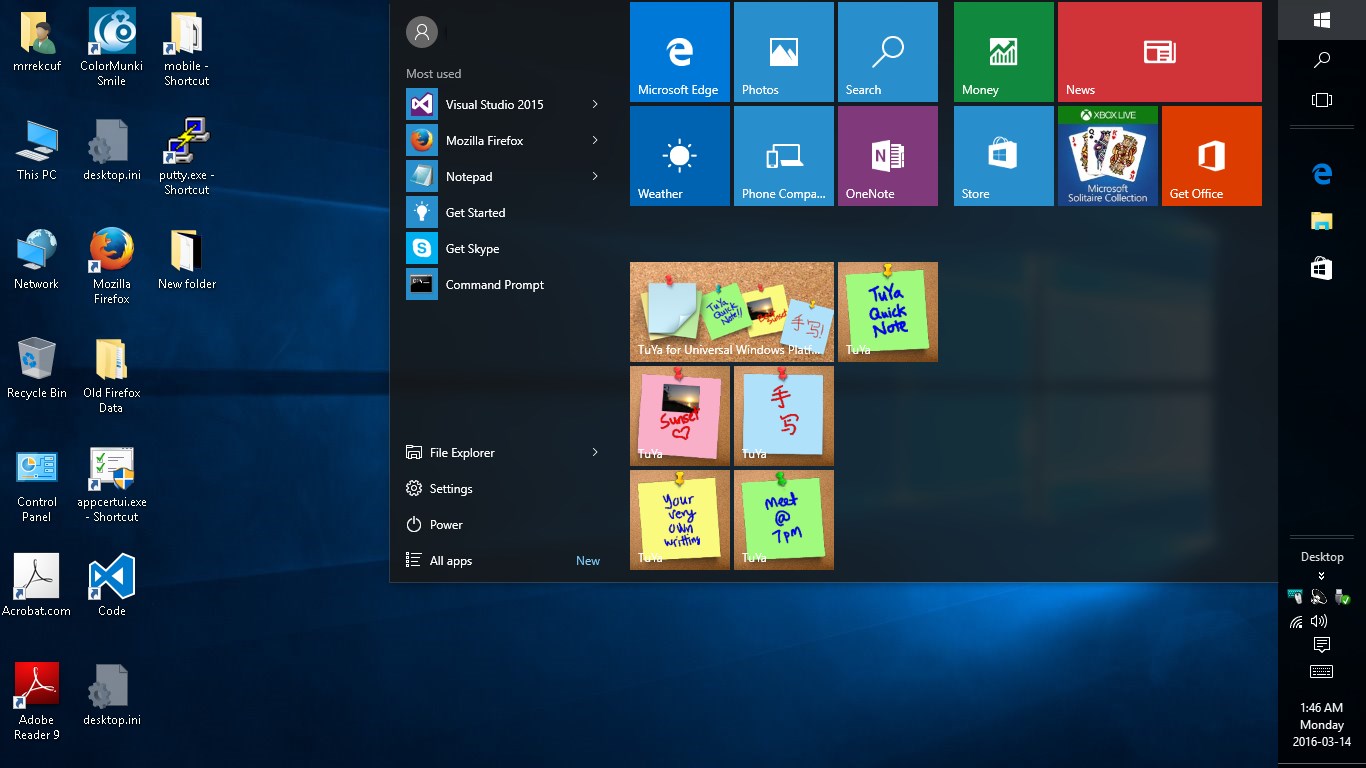1366x768 pixels.
Task: Select the mrrekcuf user folder desktop icon
Action: tap(37, 42)
